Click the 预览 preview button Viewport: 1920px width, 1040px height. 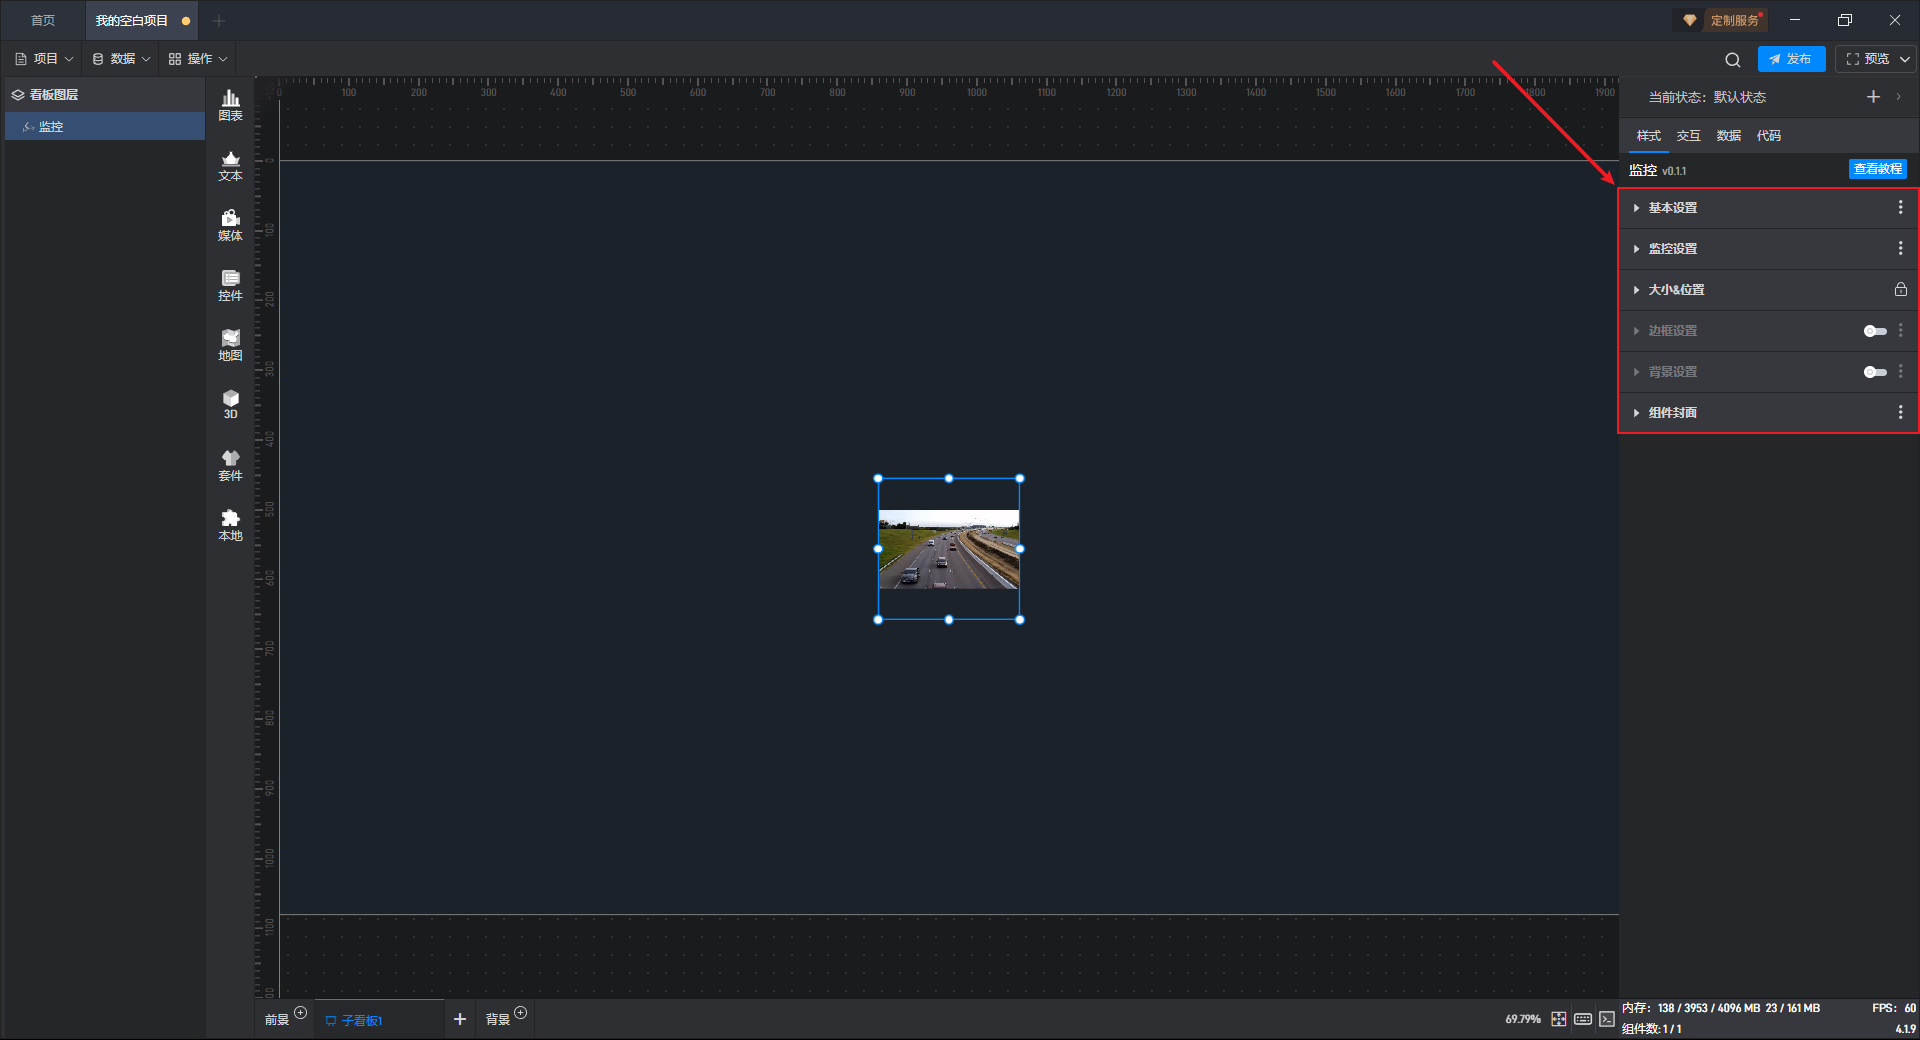1867,59
